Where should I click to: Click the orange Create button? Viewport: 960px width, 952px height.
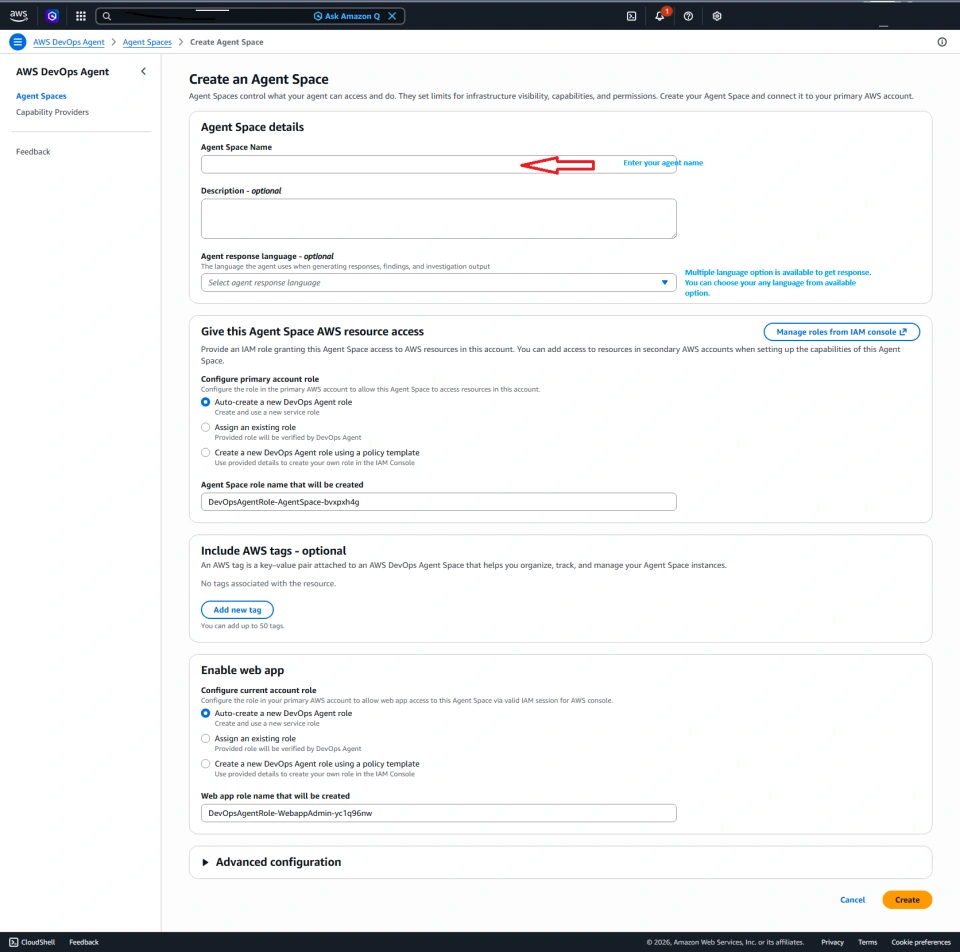pyautogui.click(x=907, y=899)
